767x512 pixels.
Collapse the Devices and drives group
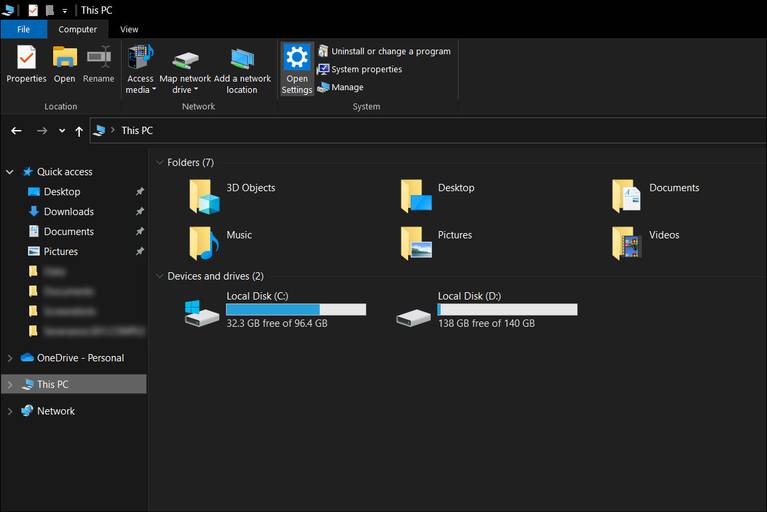[159, 276]
